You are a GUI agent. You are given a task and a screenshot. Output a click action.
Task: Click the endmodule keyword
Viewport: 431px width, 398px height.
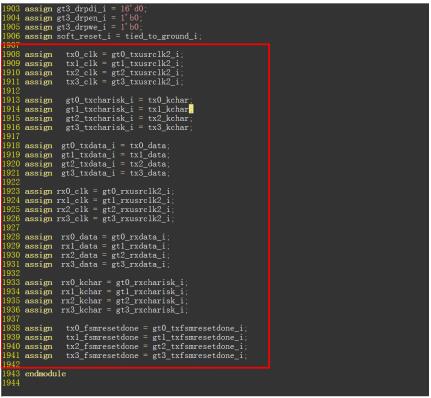click(45, 374)
